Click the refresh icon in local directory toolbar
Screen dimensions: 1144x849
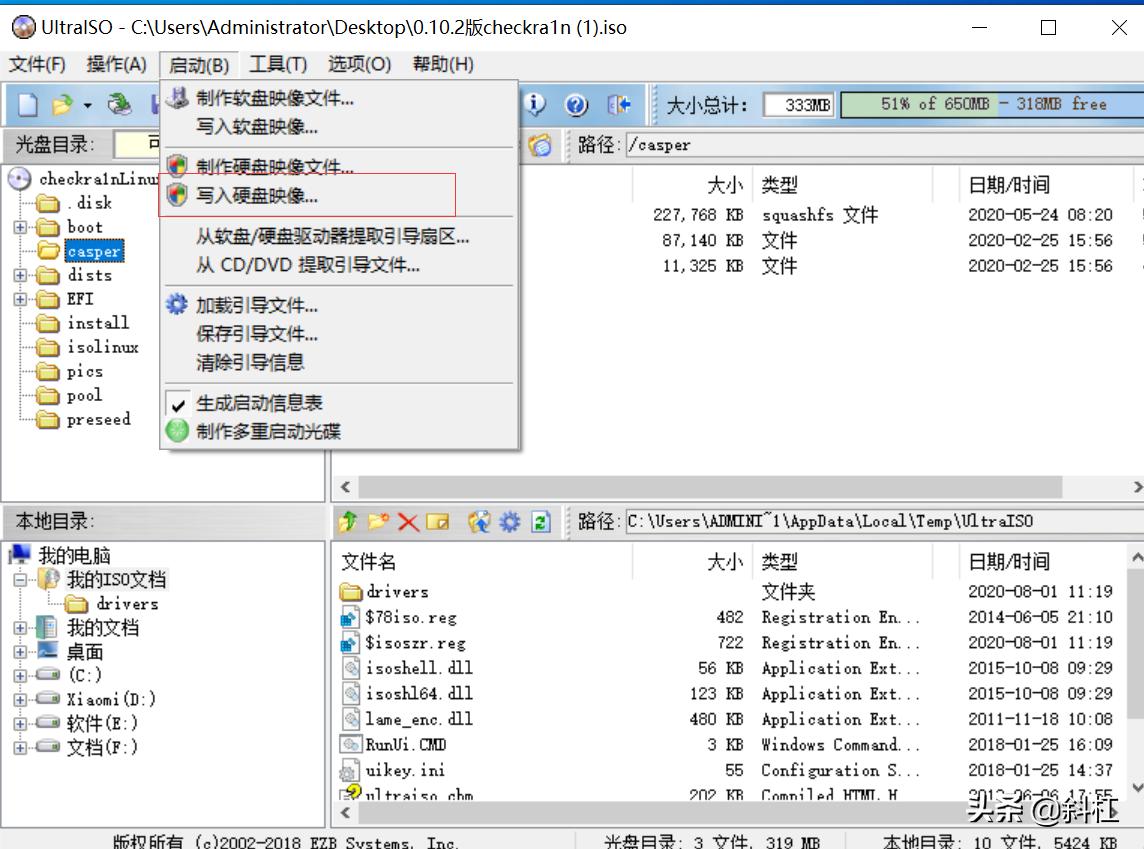(539, 521)
